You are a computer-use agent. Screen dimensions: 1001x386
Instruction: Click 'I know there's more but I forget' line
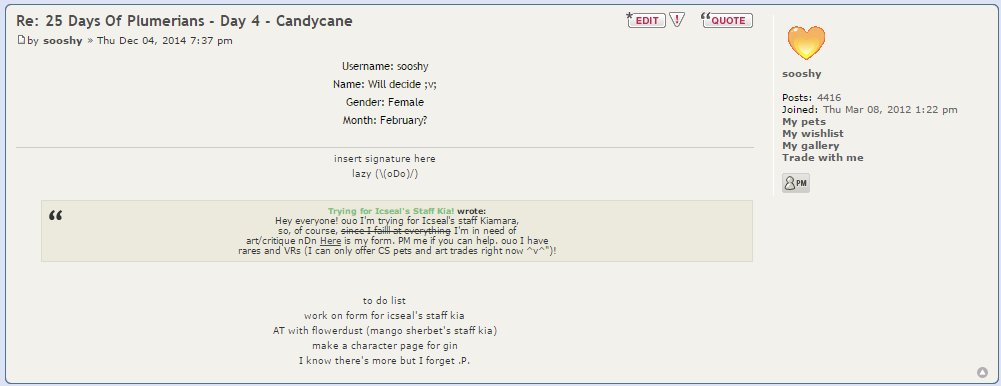[385, 361]
